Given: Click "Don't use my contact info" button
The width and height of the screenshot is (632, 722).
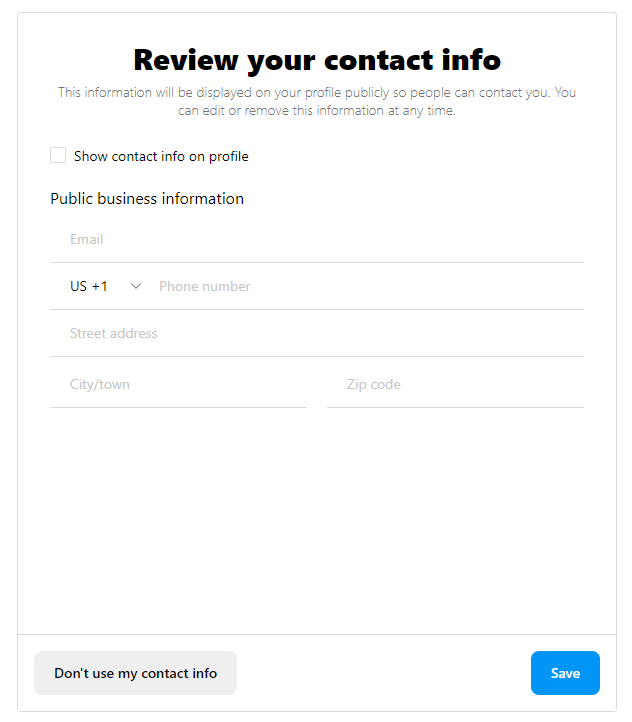Looking at the screenshot, I should pyautogui.click(x=135, y=673).
